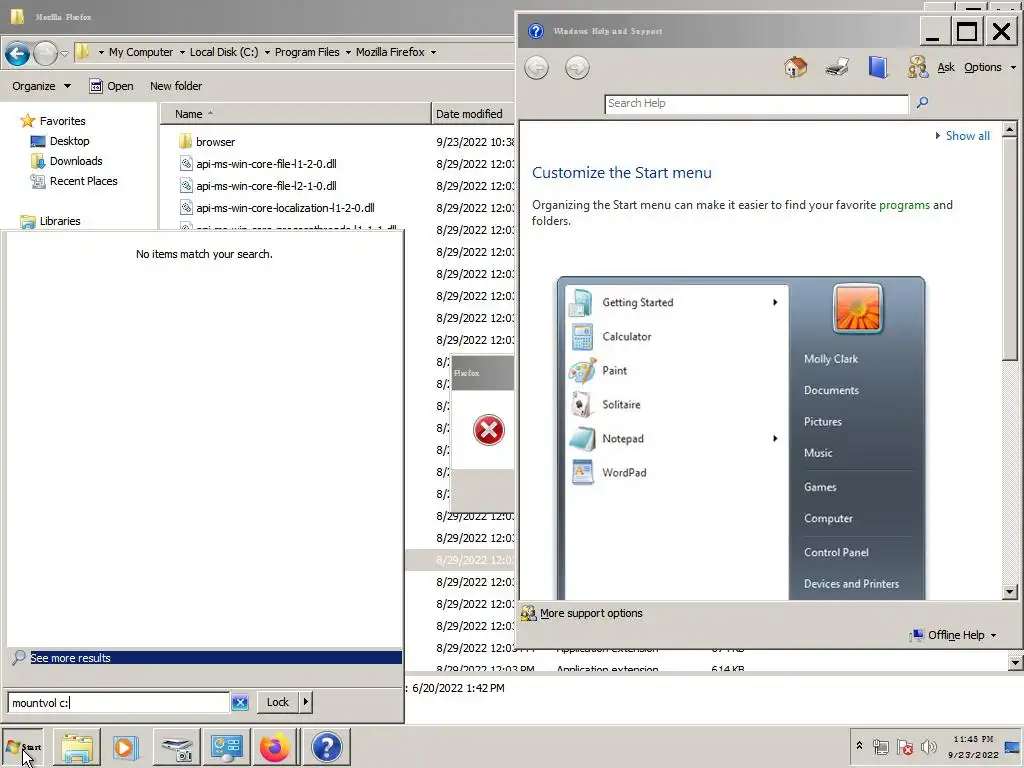This screenshot has height=768, width=1024.
Task: Sort by Name column header
Action: pyautogui.click(x=295, y=114)
